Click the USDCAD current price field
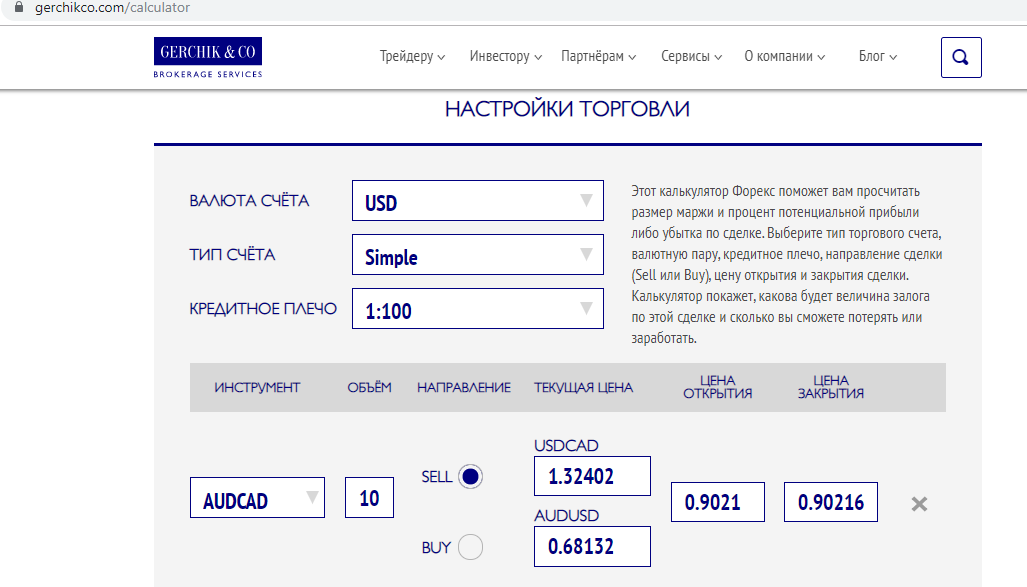 point(592,476)
